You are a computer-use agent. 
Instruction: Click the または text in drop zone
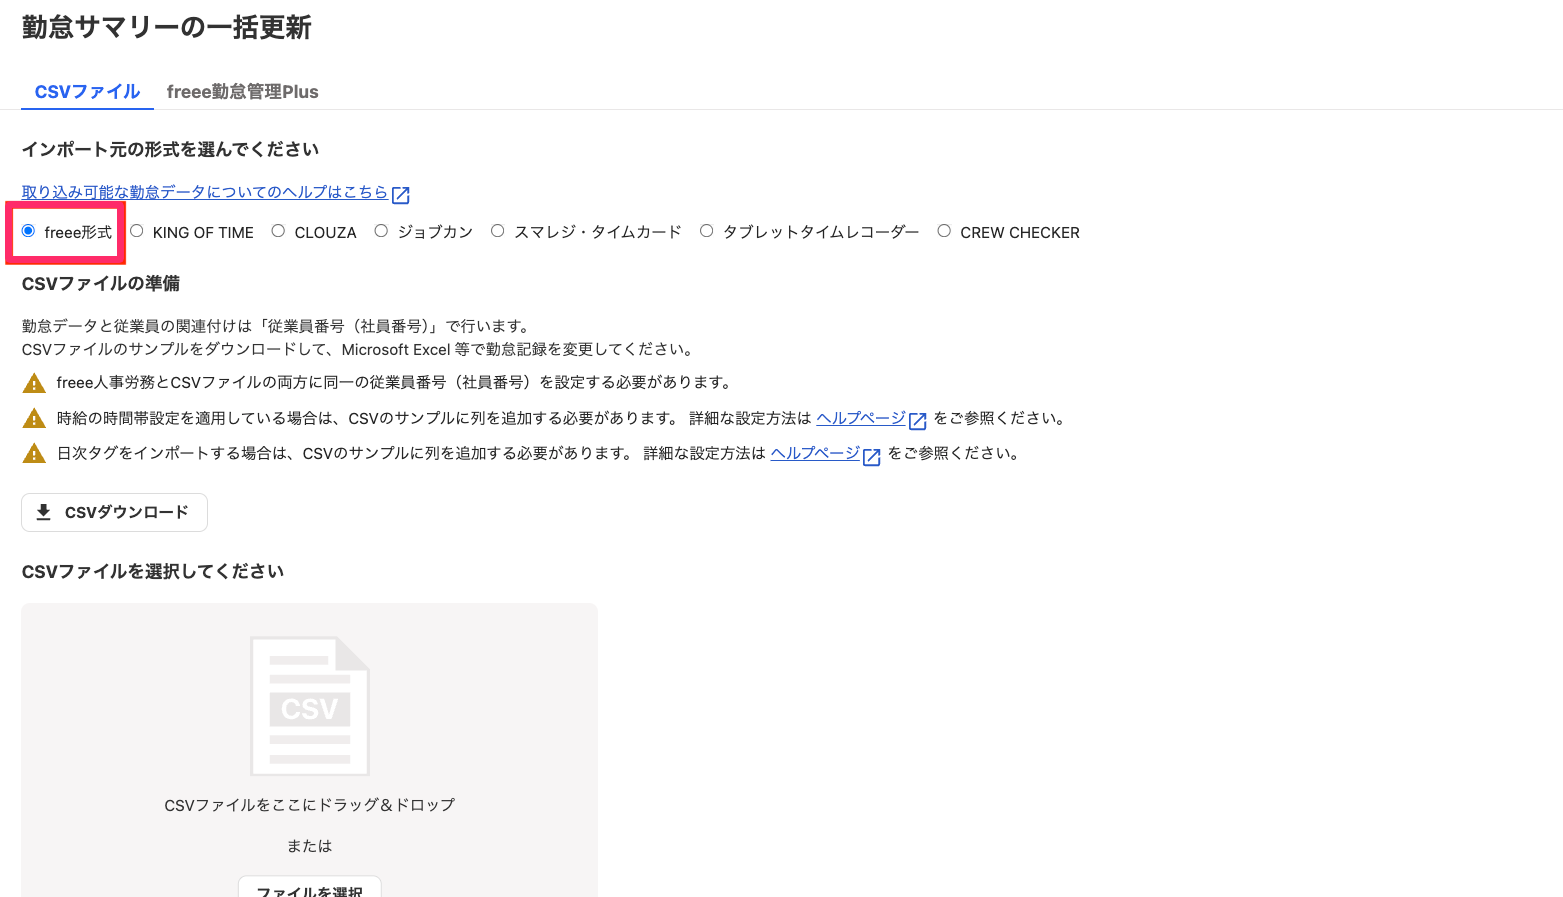310,846
